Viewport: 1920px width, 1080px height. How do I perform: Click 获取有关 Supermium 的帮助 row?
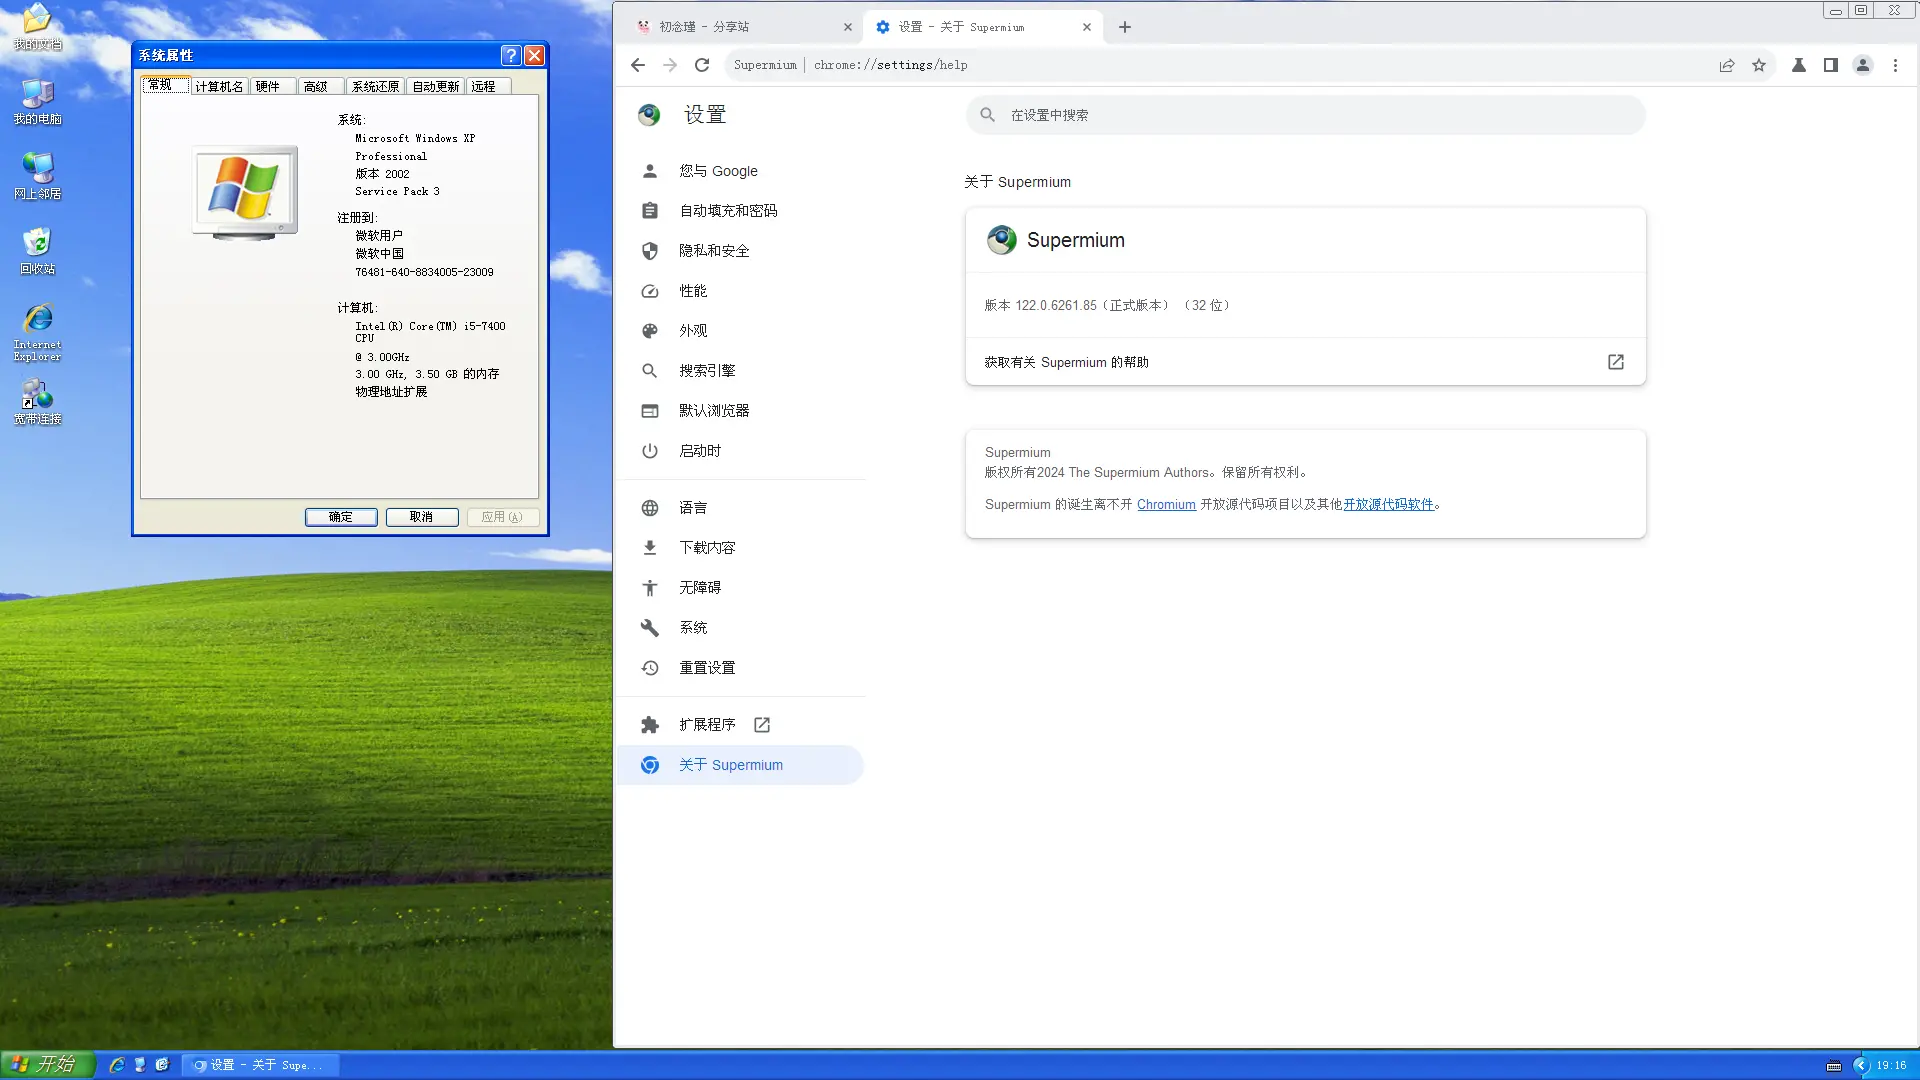pyautogui.click(x=1305, y=362)
